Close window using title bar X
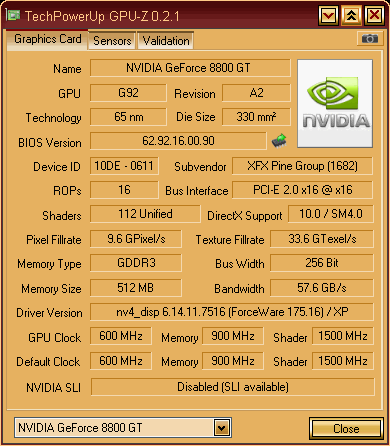Image resolution: width=390 pixels, height=446 pixels. (x=374, y=15)
